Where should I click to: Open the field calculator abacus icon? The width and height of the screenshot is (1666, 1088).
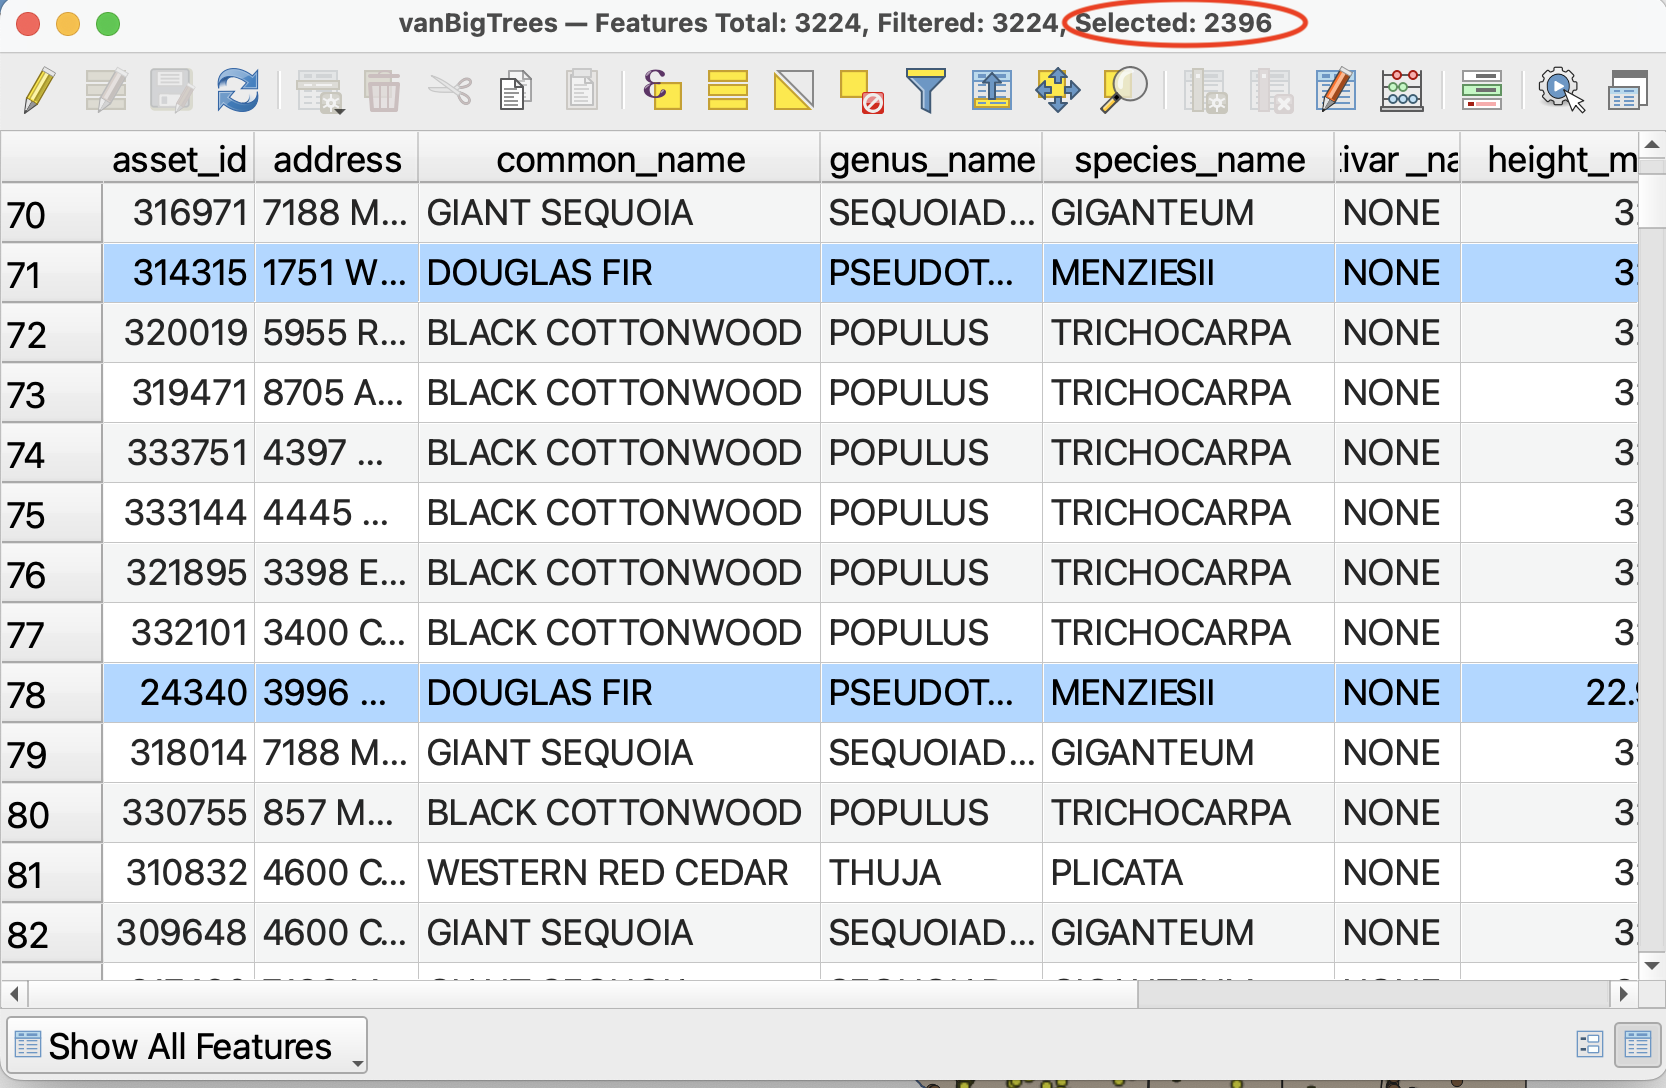click(x=1401, y=90)
